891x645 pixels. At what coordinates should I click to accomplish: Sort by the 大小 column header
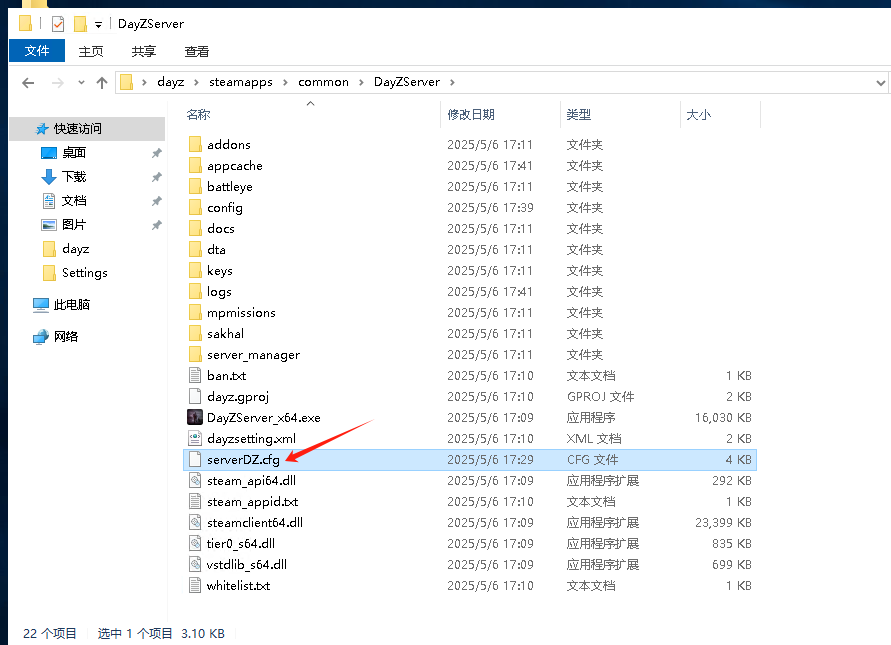(698, 115)
